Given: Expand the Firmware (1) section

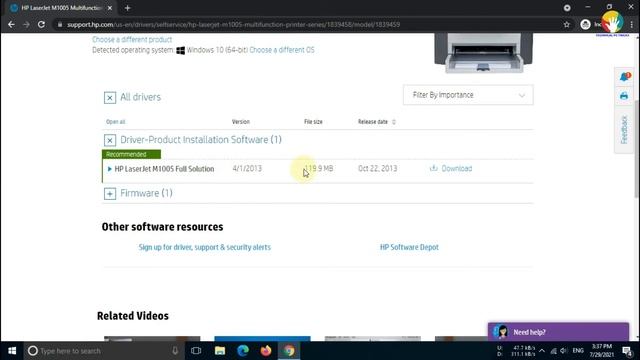Looking at the screenshot, I should click(110, 194).
